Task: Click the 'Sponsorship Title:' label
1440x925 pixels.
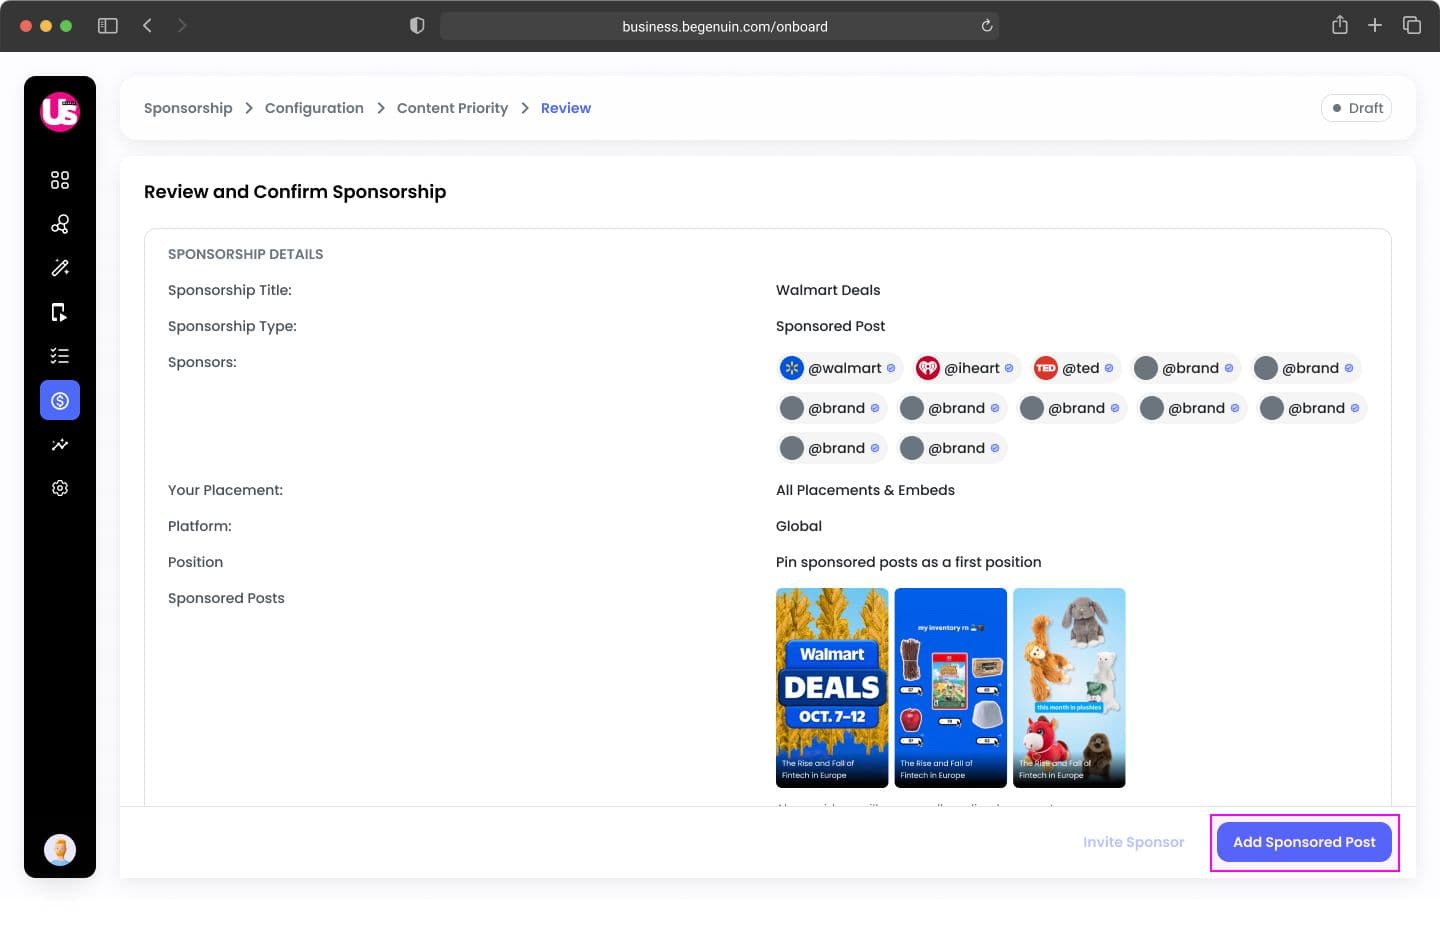Action: [x=230, y=290]
